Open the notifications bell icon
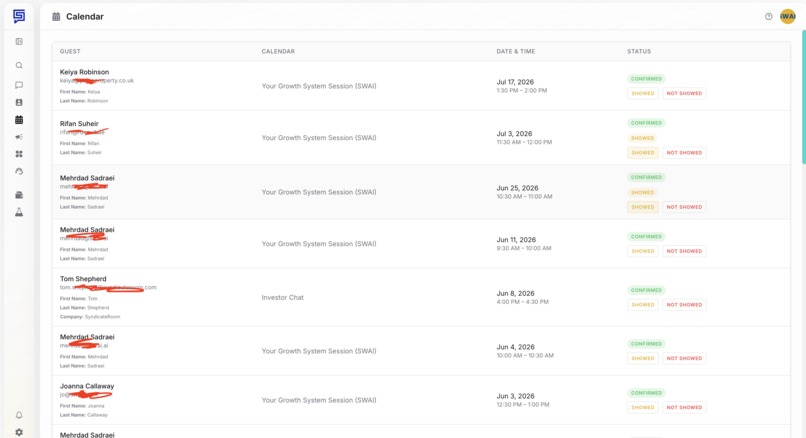Image resolution: width=806 pixels, height=438 pixels. click(19, 415)
